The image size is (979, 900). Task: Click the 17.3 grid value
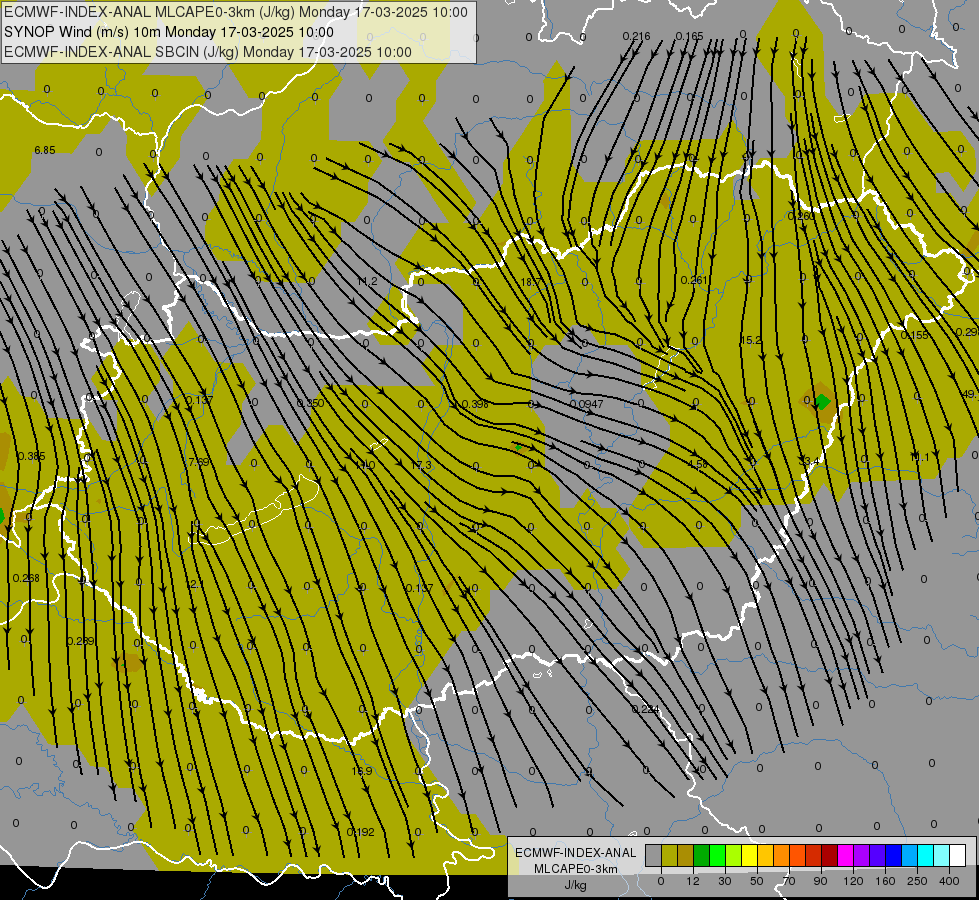pos(421,465)
